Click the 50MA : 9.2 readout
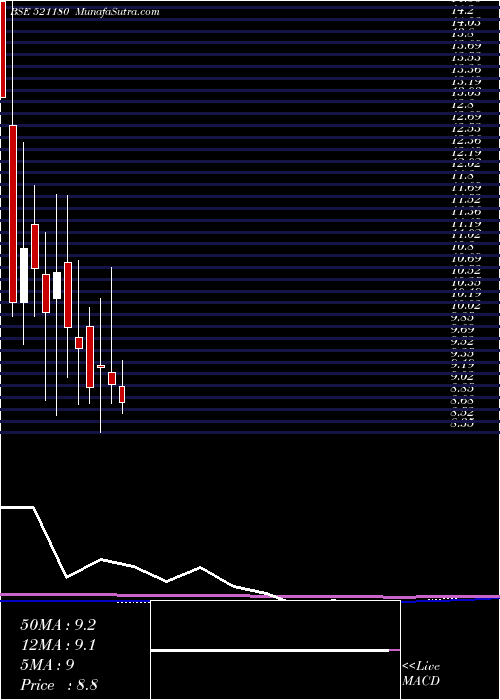The image size is (500, 700). pos(58,625)
